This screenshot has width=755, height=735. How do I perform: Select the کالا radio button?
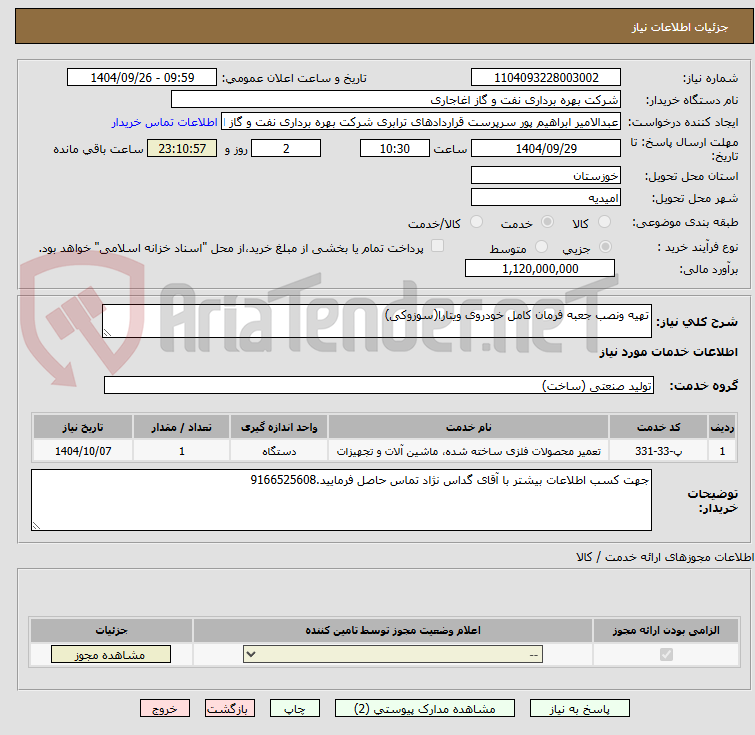point(604,222)
